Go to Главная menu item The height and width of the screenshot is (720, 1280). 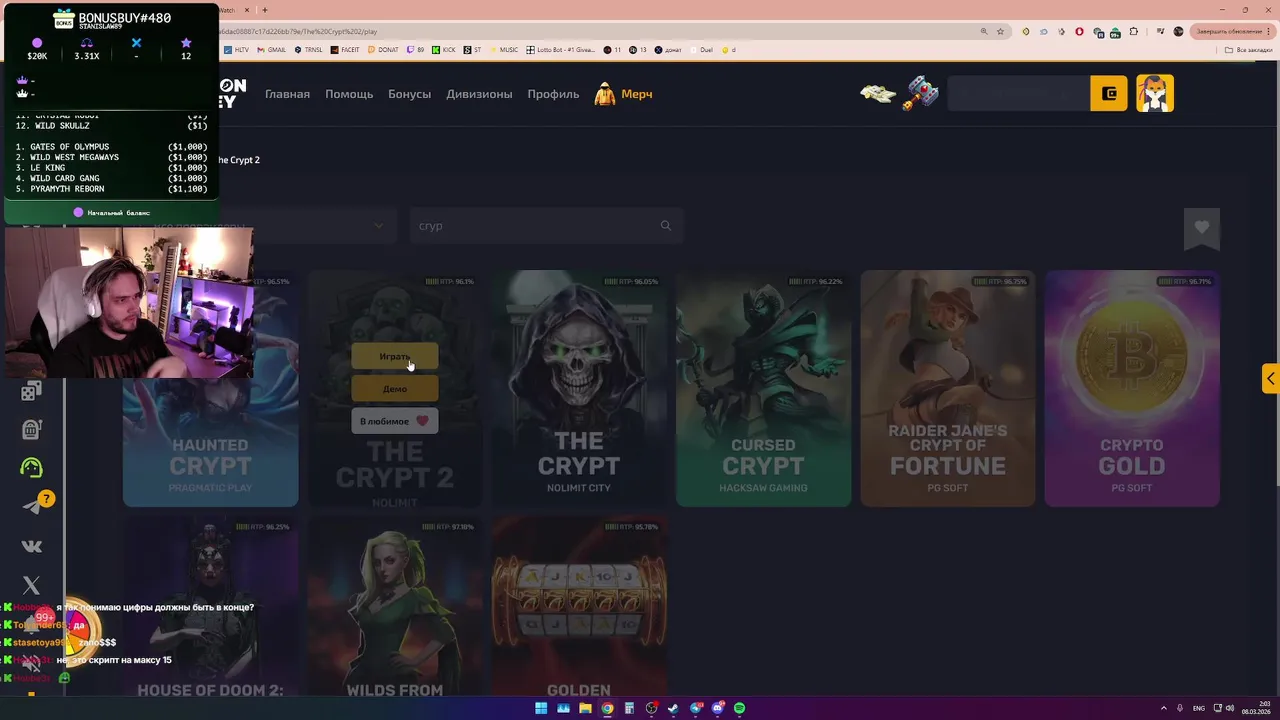(287, 94)
